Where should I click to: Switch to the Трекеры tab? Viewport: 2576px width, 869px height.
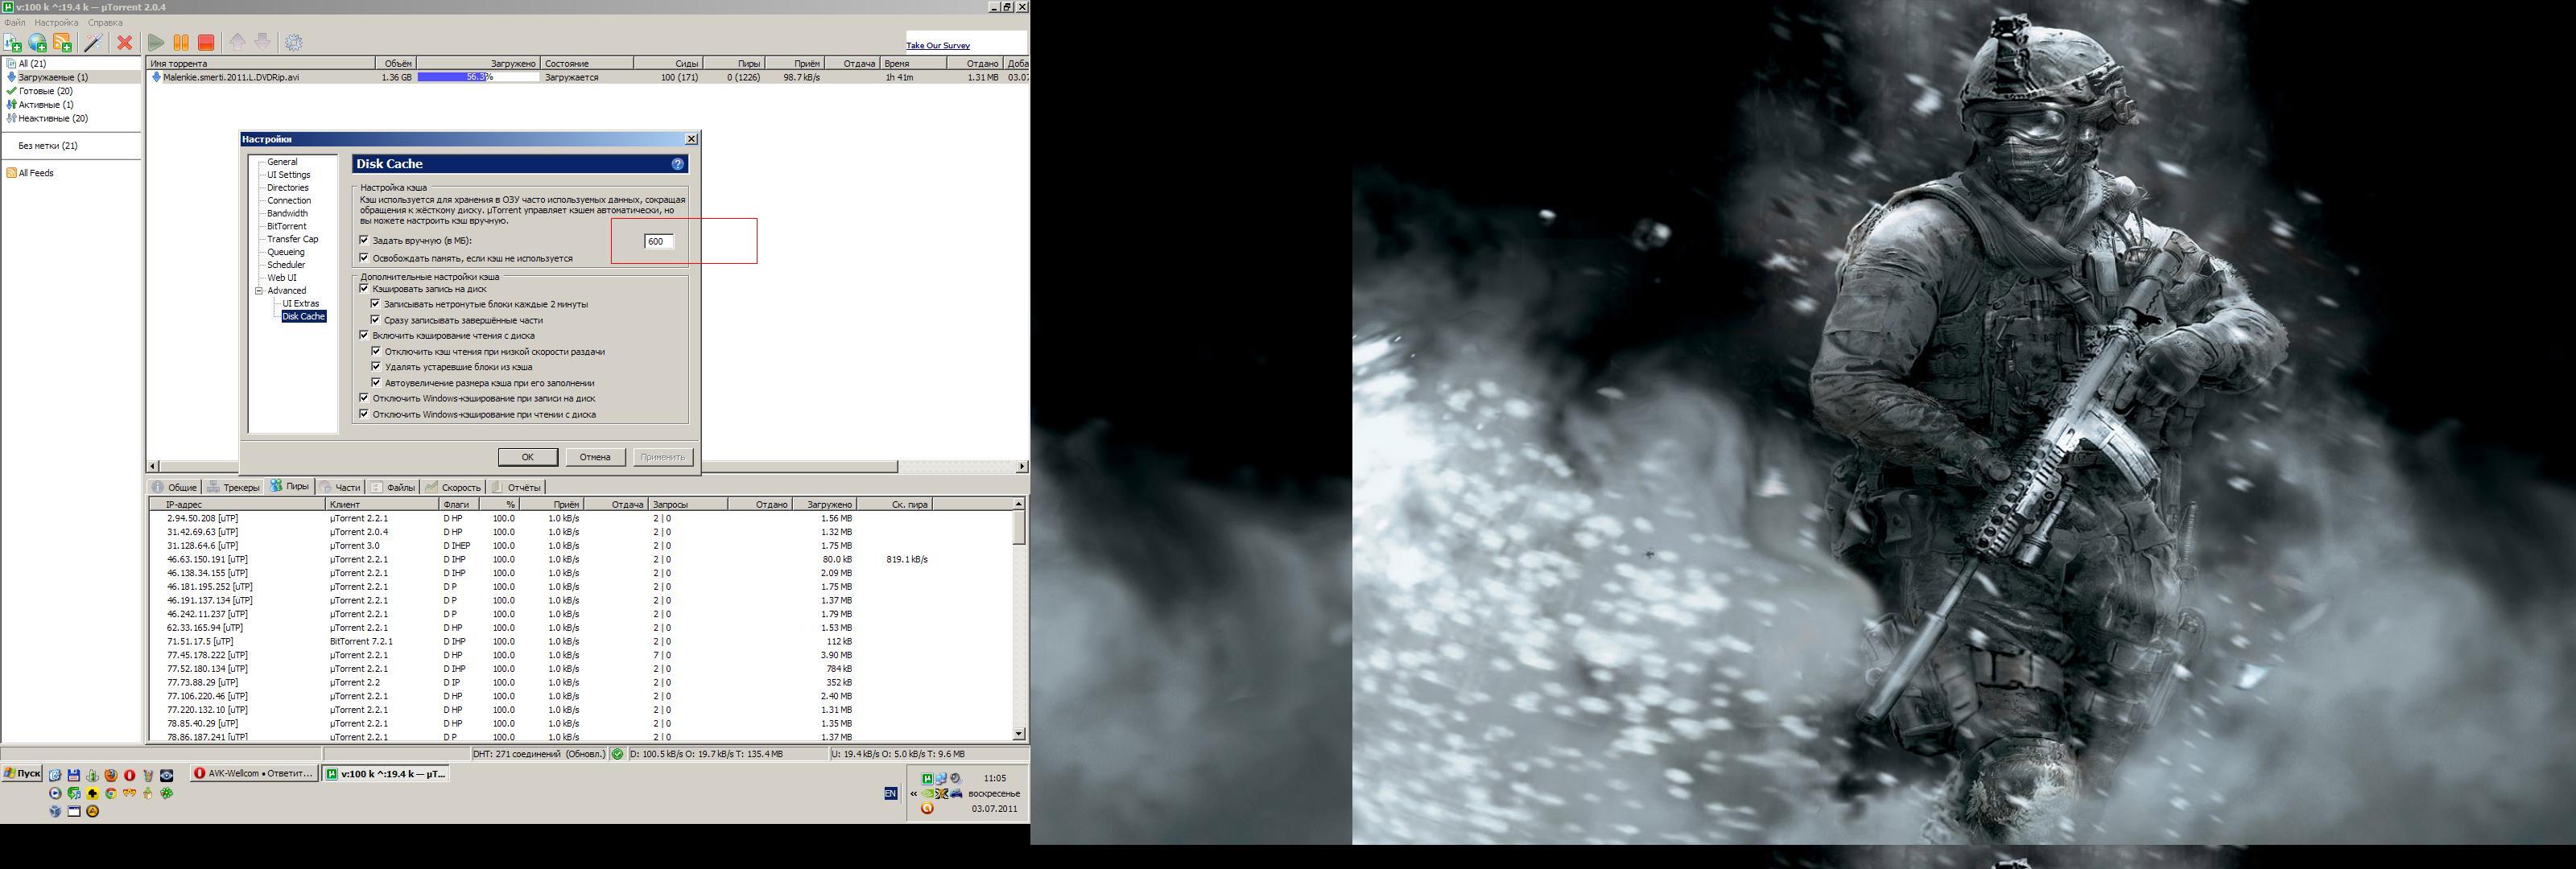234,487
